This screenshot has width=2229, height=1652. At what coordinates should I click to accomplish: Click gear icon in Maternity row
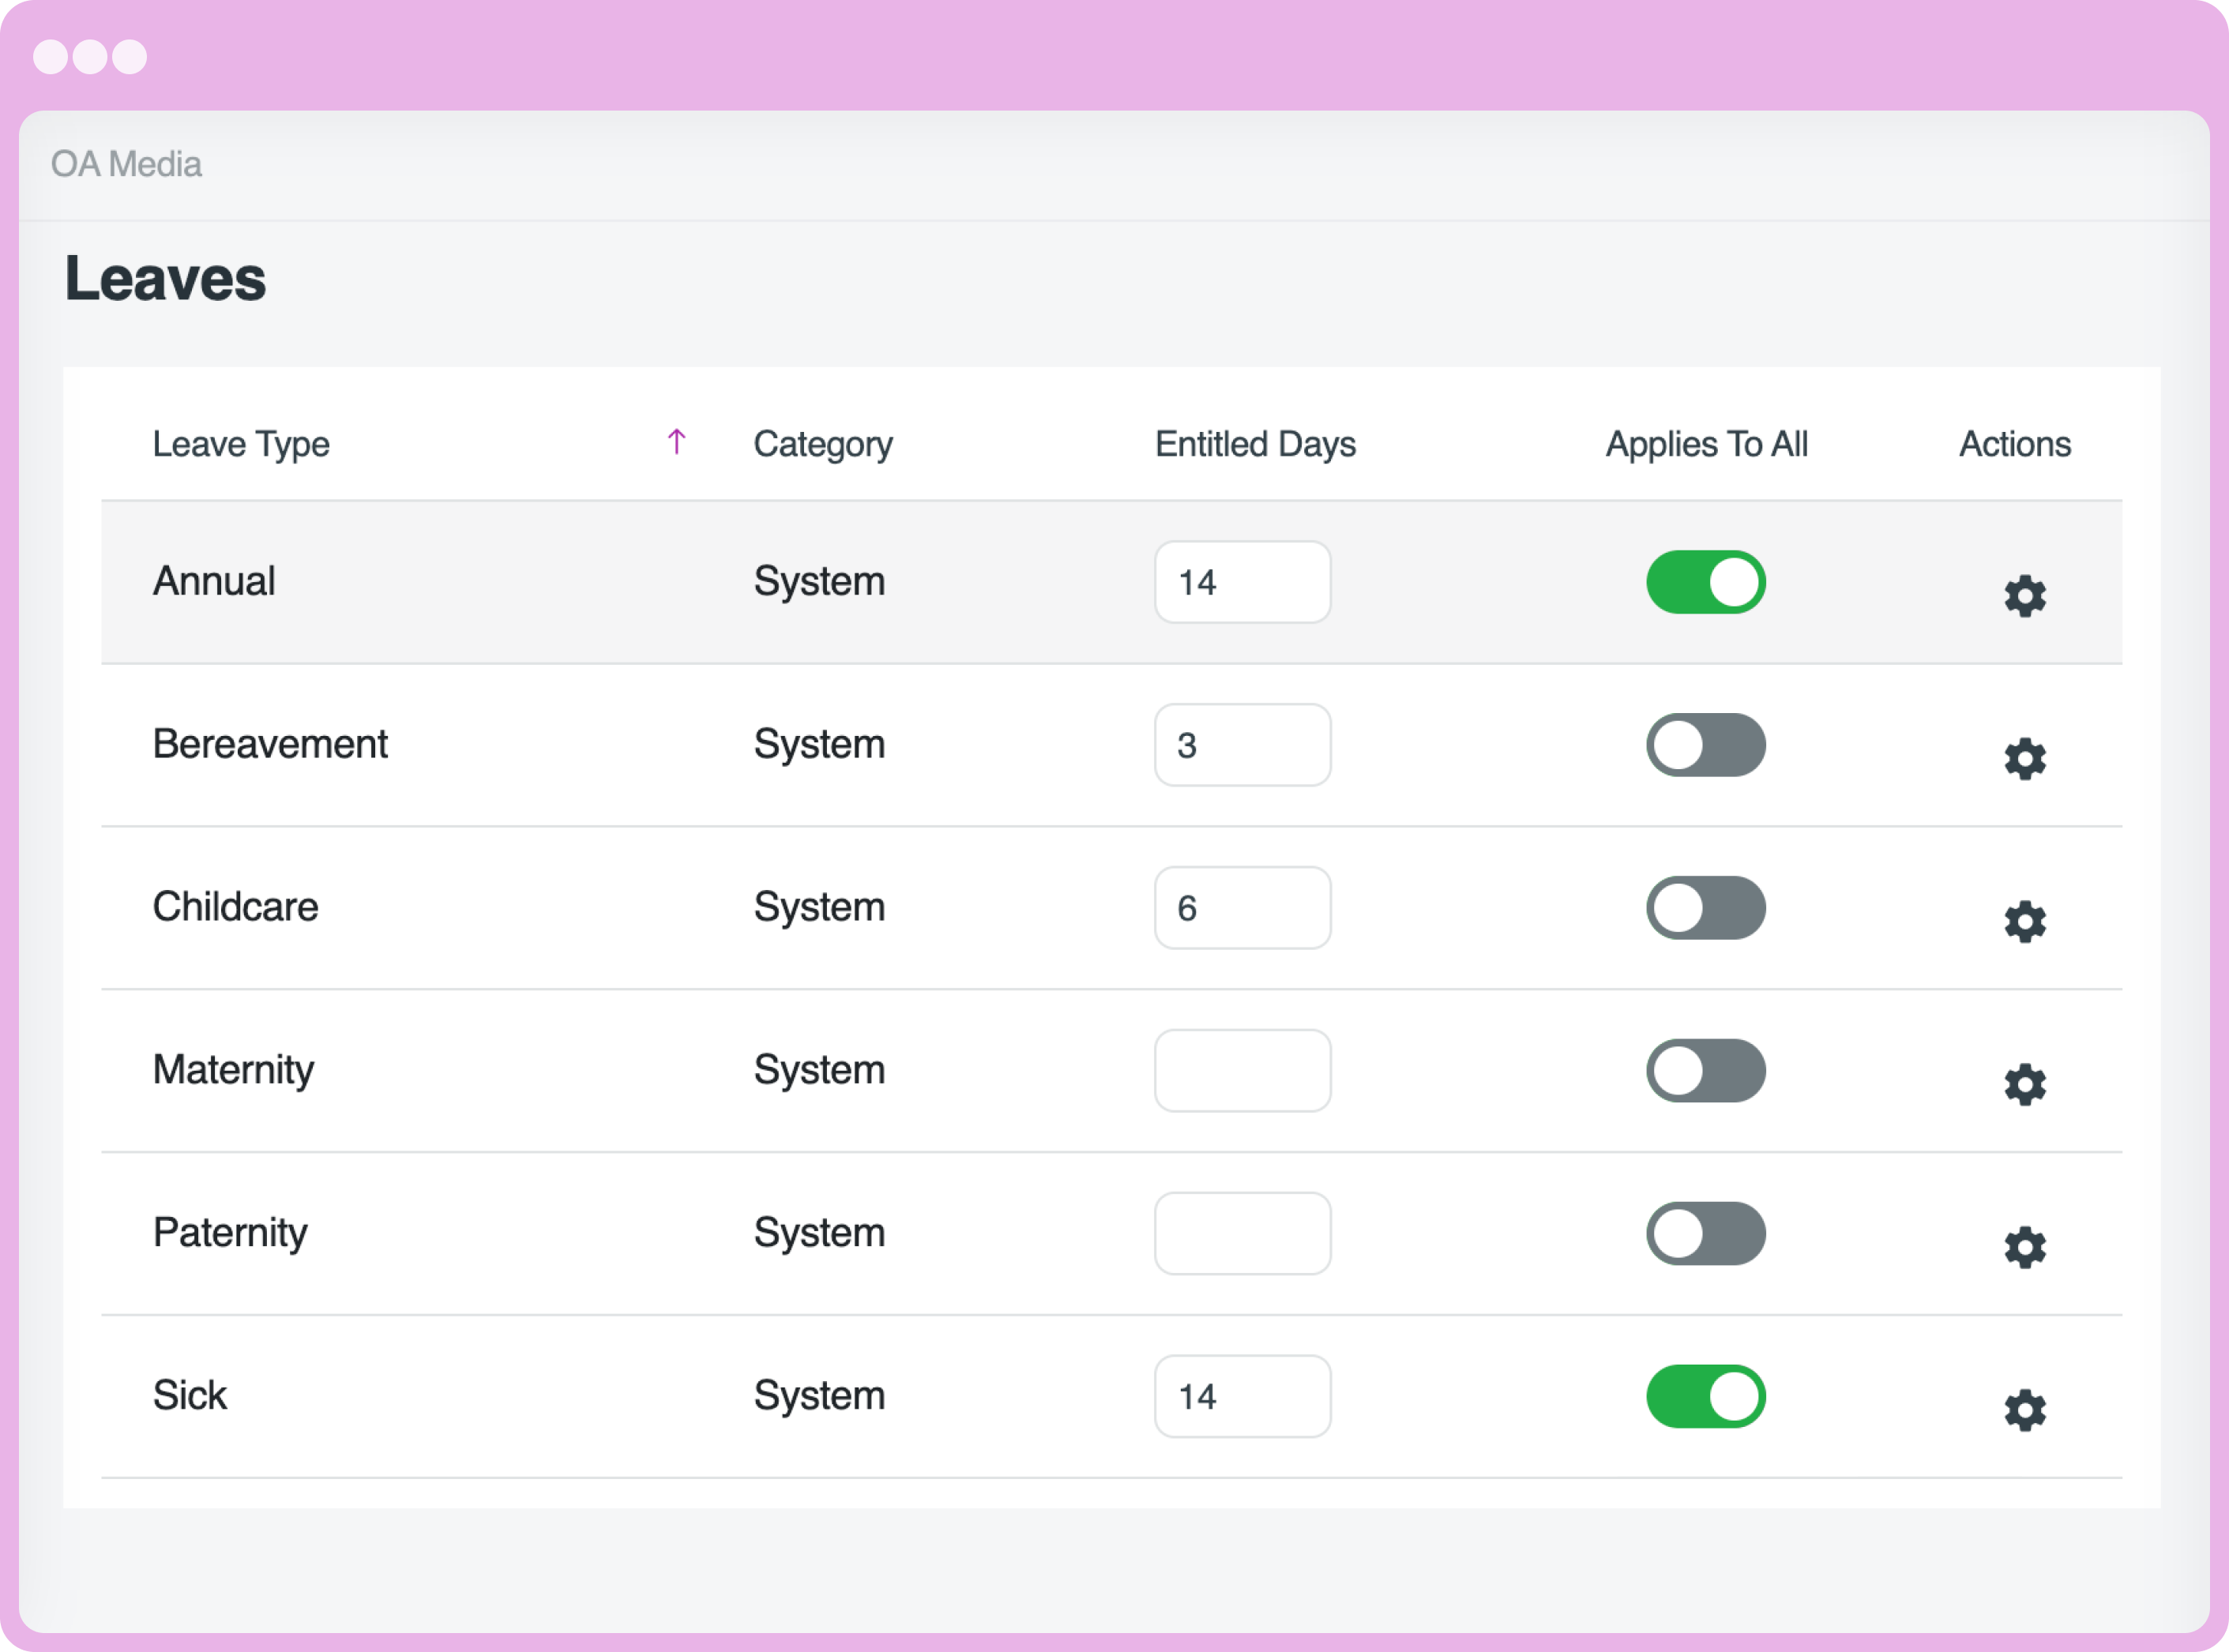2024,1085
